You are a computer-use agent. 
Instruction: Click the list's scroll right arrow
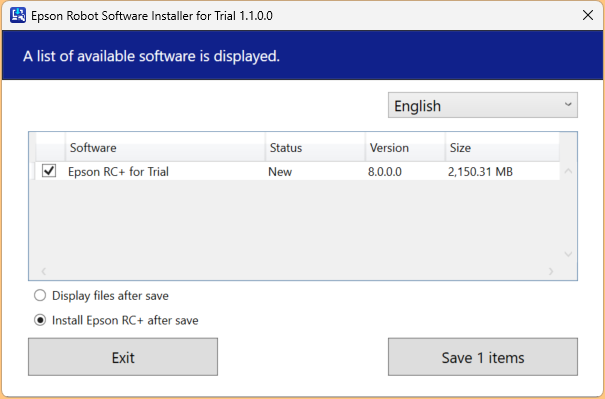pos(551,271)
